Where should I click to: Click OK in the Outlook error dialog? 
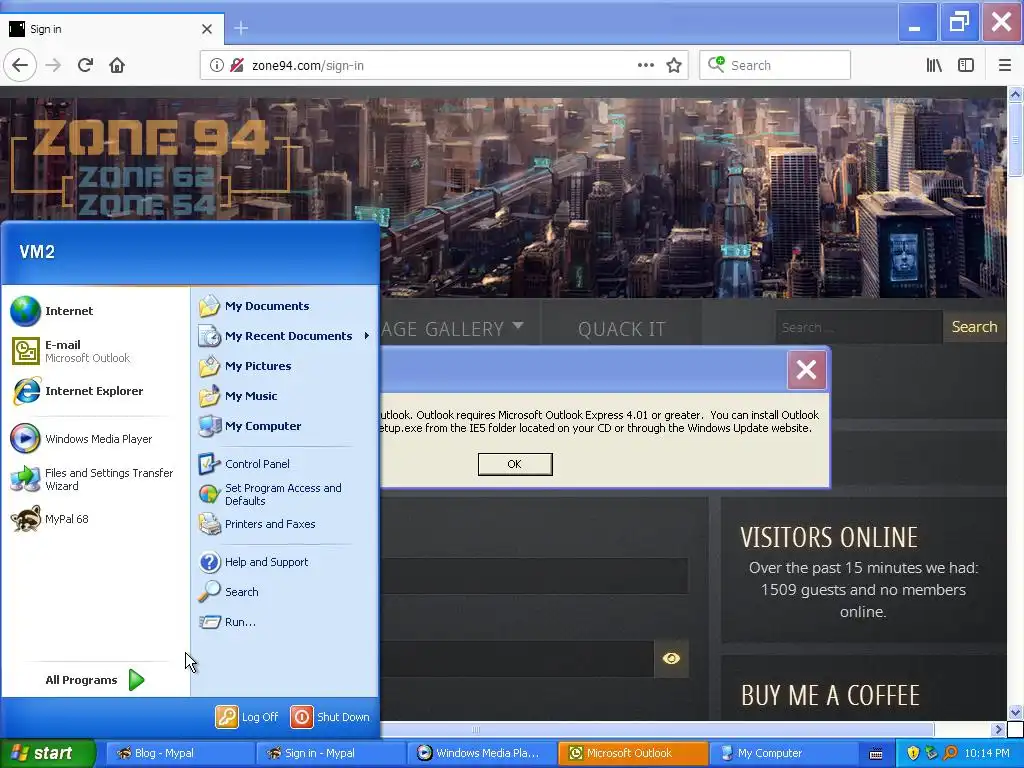[x=515, y=464]
